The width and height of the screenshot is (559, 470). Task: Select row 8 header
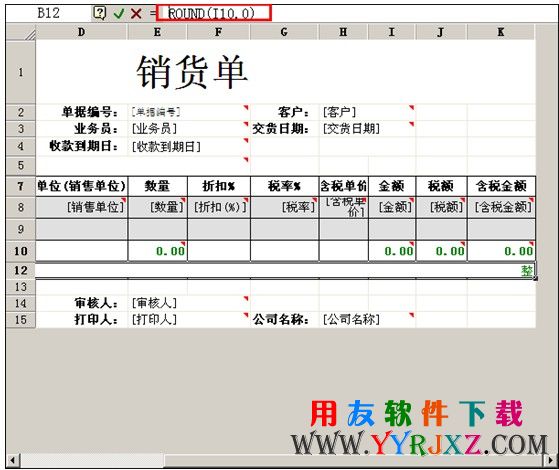coord(21,207)
